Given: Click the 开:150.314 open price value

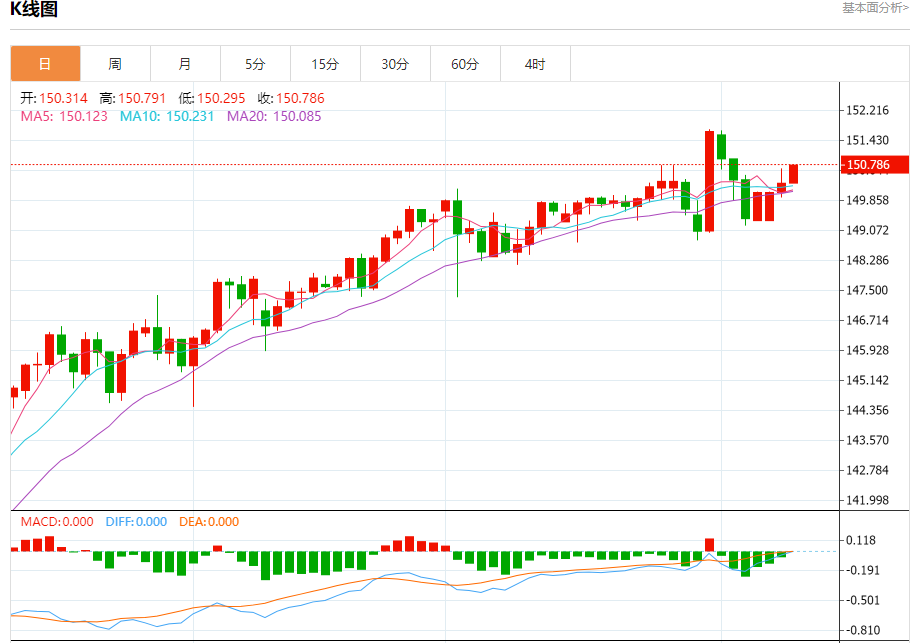Looking at the screenshot, I should click(54, 98).
